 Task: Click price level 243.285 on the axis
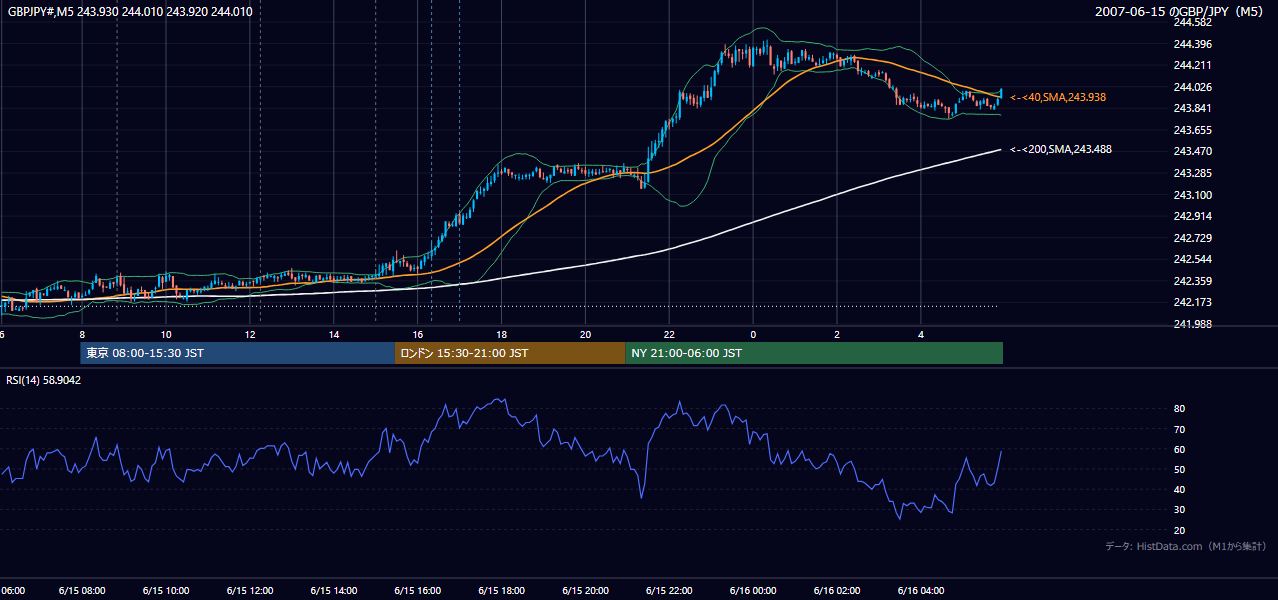[1192, 173]
